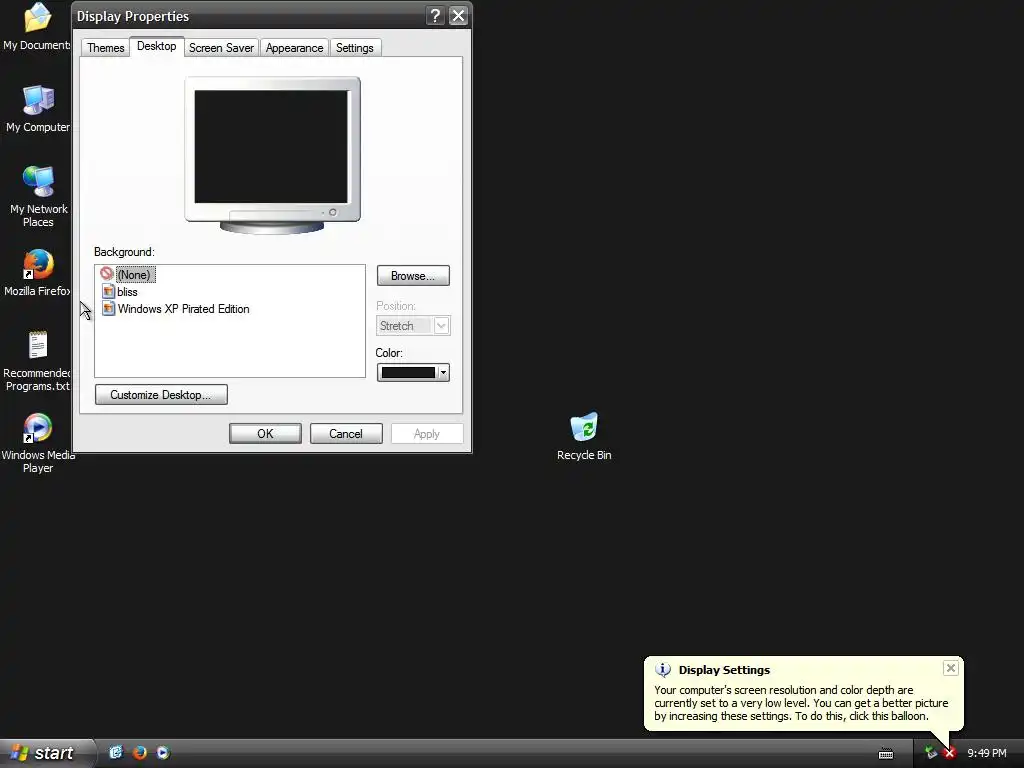Dismiss the Display Settings balloon
Image resolution: width=1024 pixels, height=768 pixels.
coord(951,668)
